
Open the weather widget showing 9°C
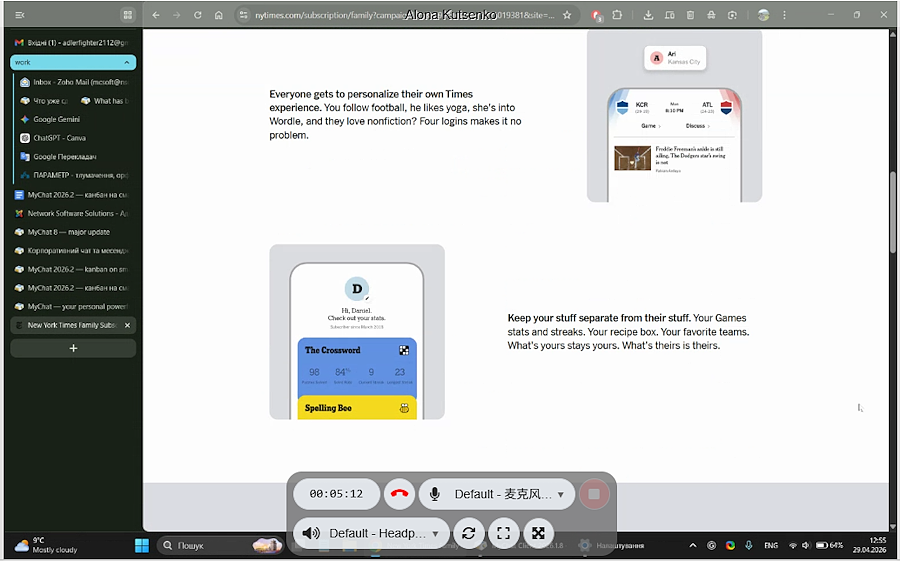[x=46, y=545]
